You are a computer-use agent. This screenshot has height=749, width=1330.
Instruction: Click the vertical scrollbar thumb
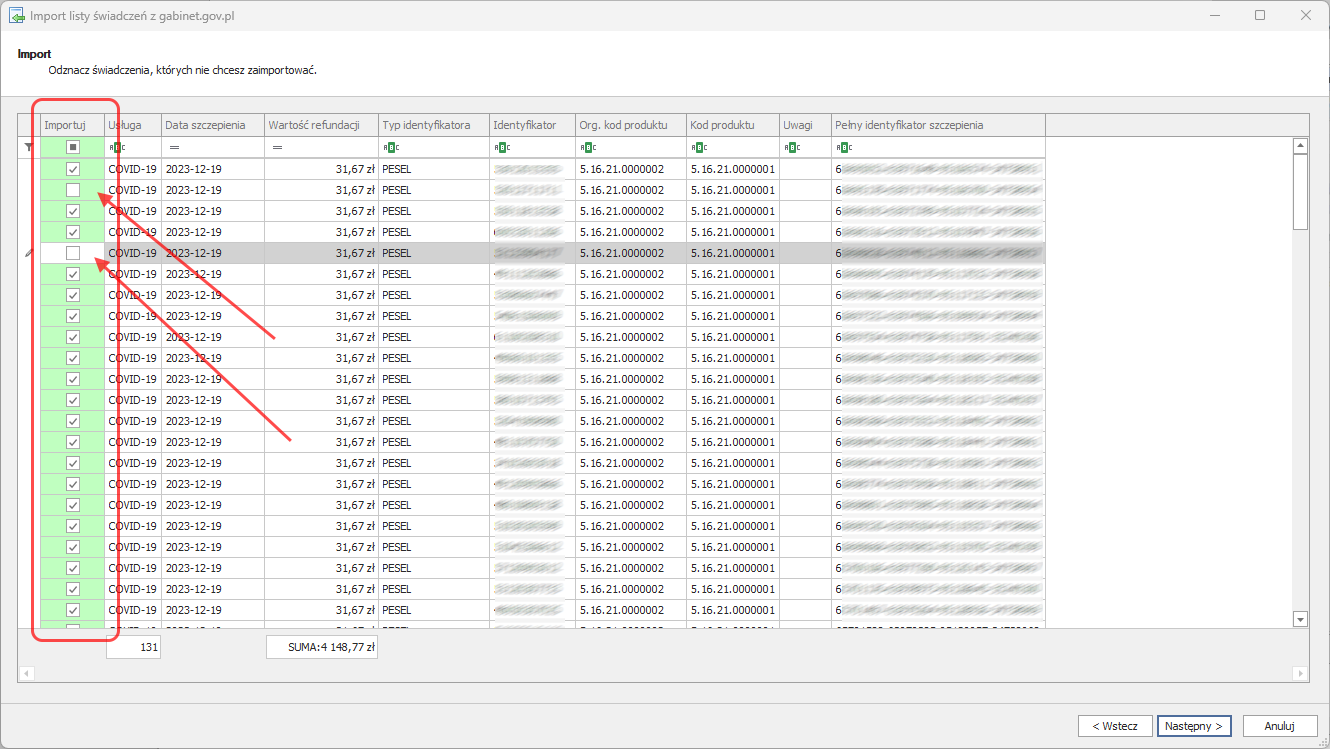pyautogui.click(x=1300, y=192)
